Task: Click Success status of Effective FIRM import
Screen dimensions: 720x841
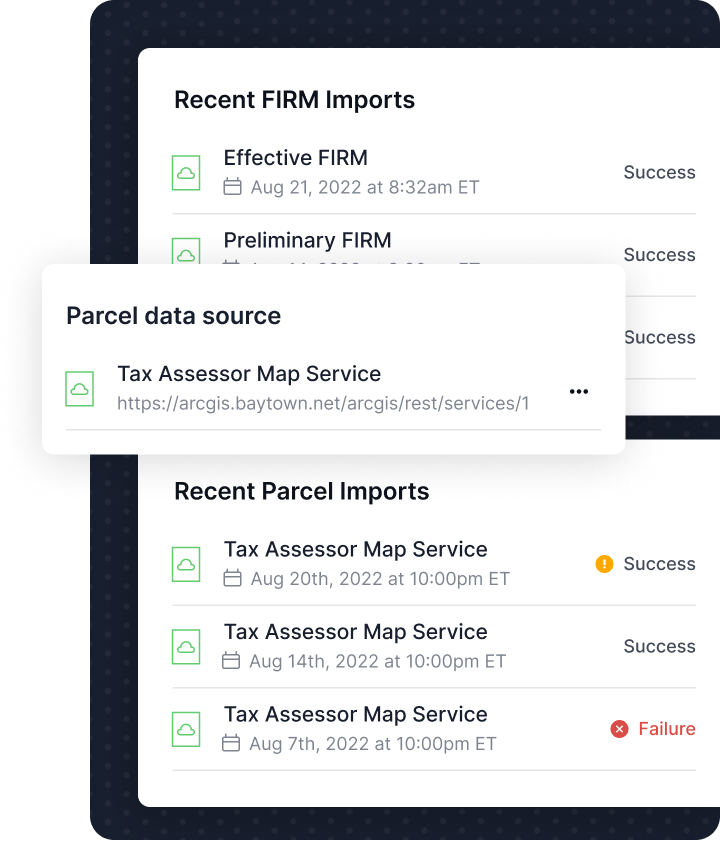Action: point(659,172)
